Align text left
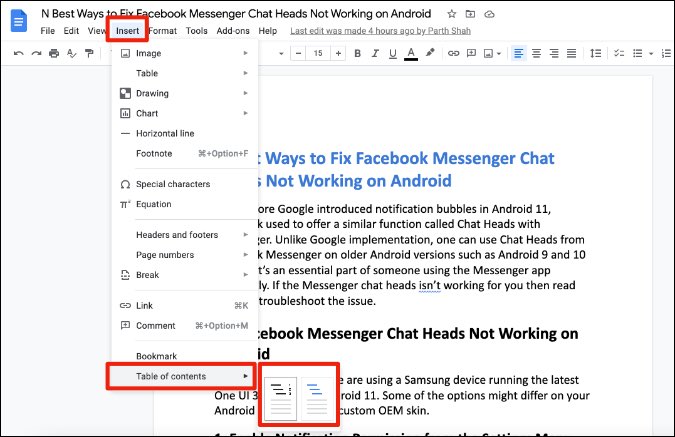Screen dimensions: 675x437 pos(519,53)
